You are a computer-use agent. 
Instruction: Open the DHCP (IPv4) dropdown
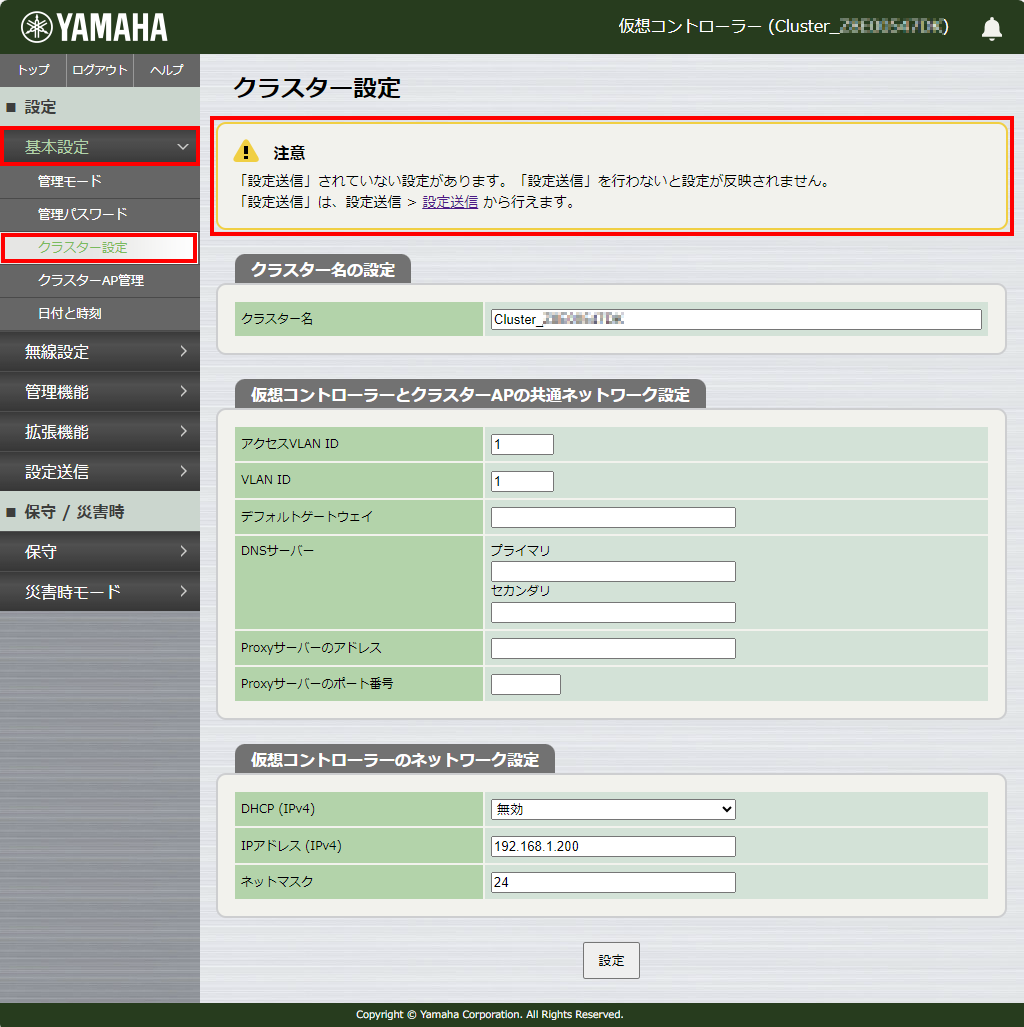pos(612,809)
